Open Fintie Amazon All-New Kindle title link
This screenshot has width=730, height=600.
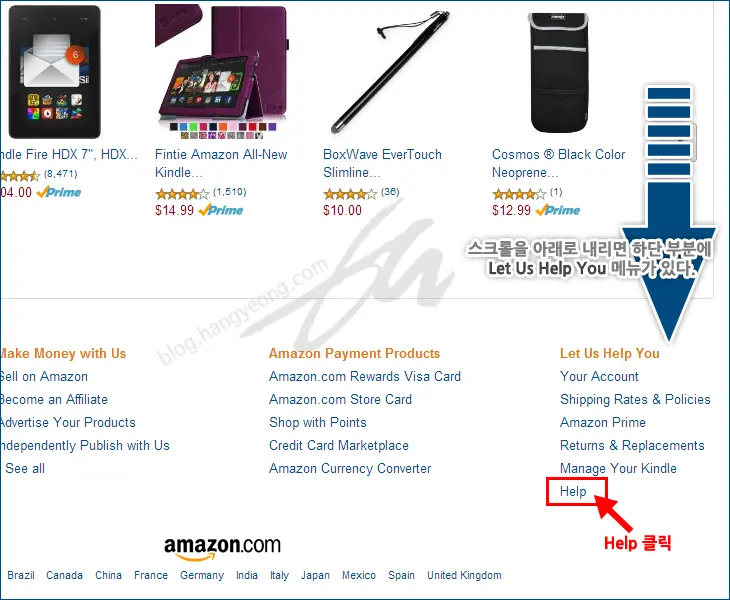221,163
